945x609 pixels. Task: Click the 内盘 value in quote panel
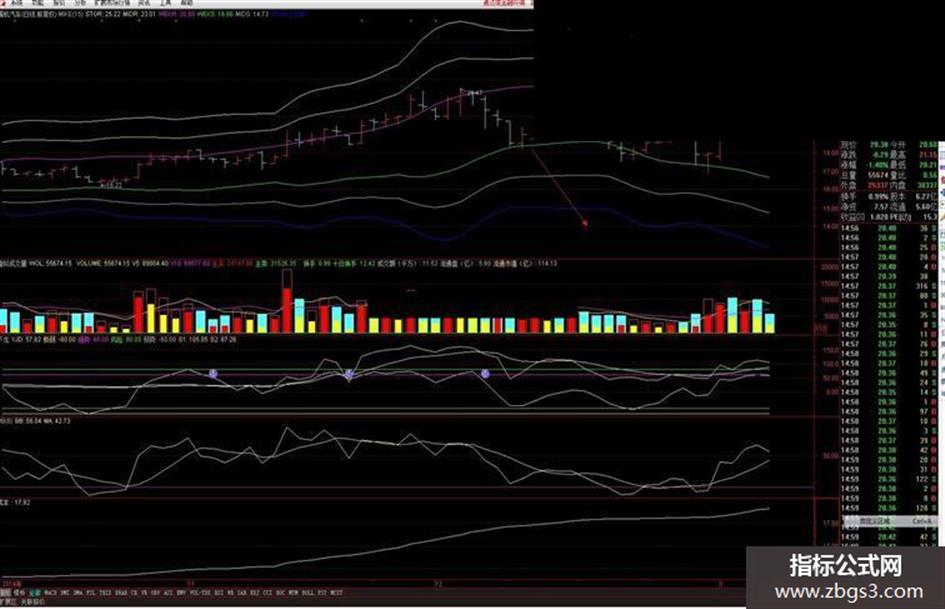(927, 185)
